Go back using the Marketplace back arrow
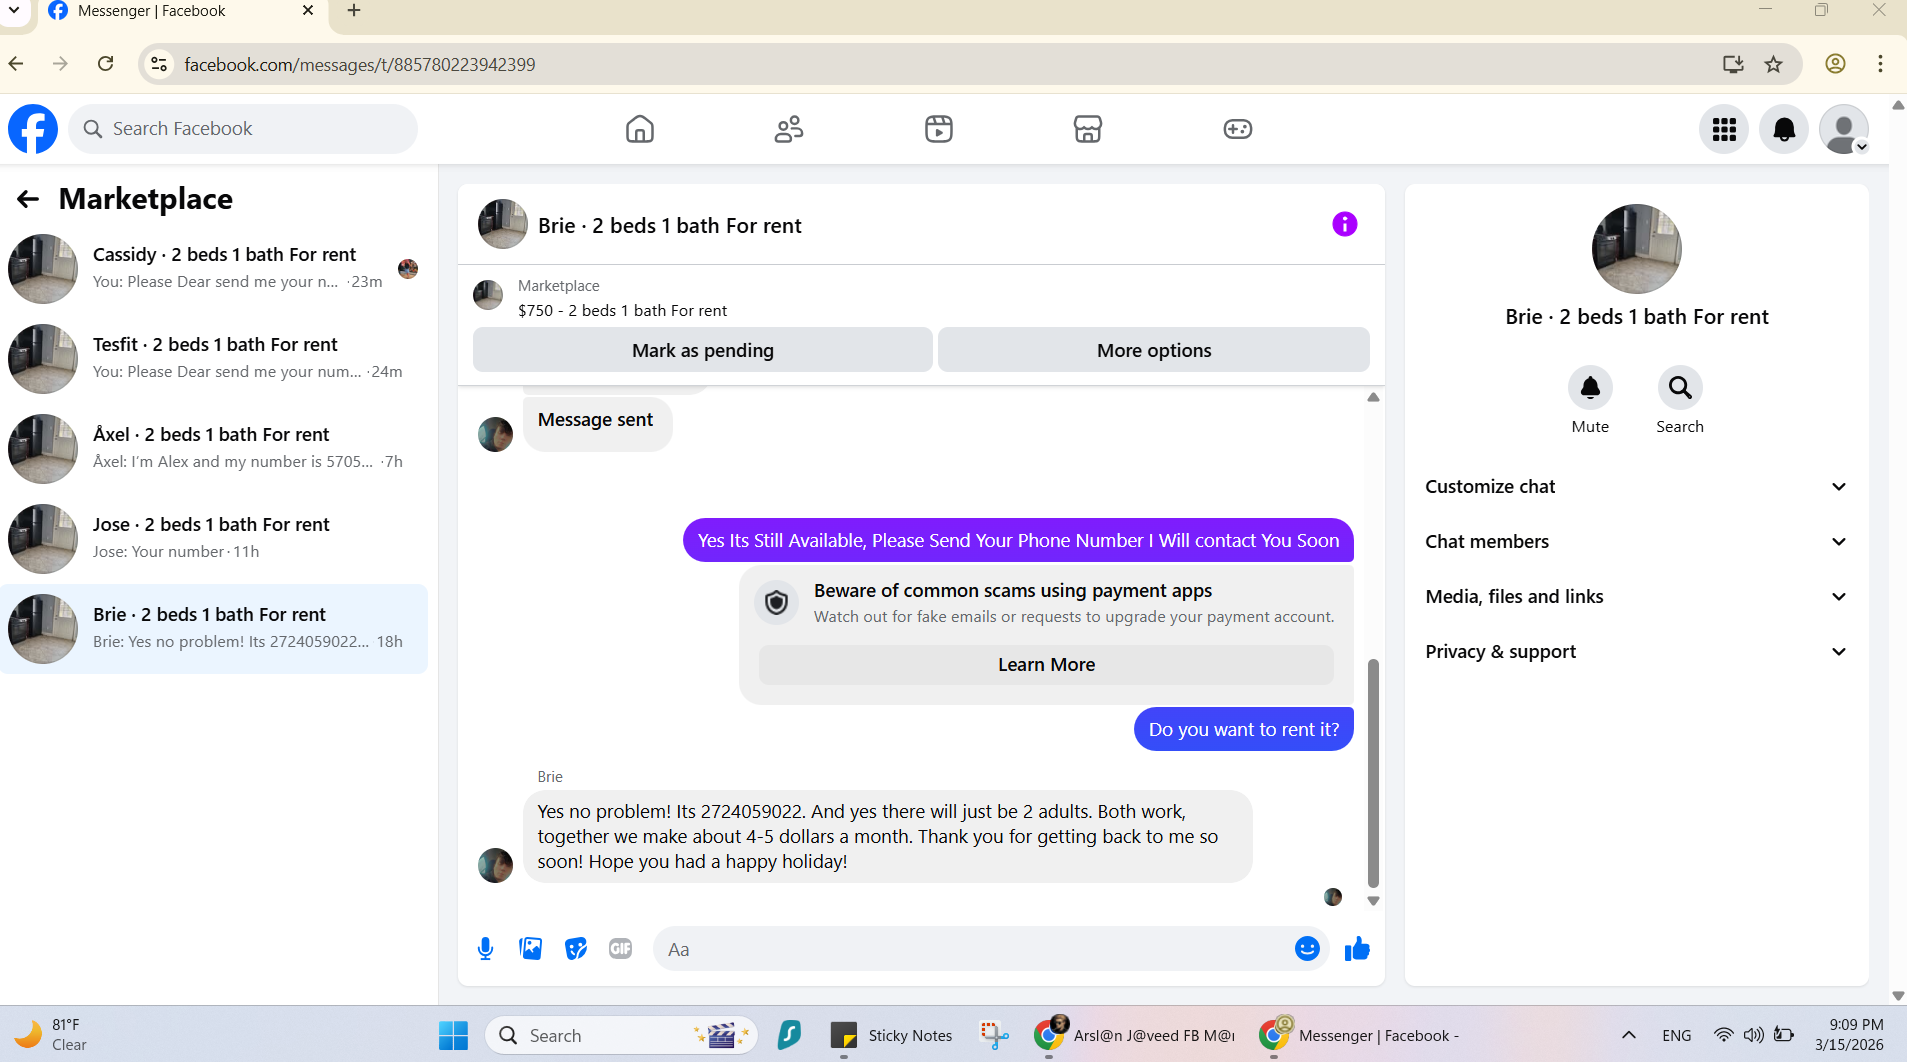The height and width of the screenshot is (1062, 1907). (28, 199)
